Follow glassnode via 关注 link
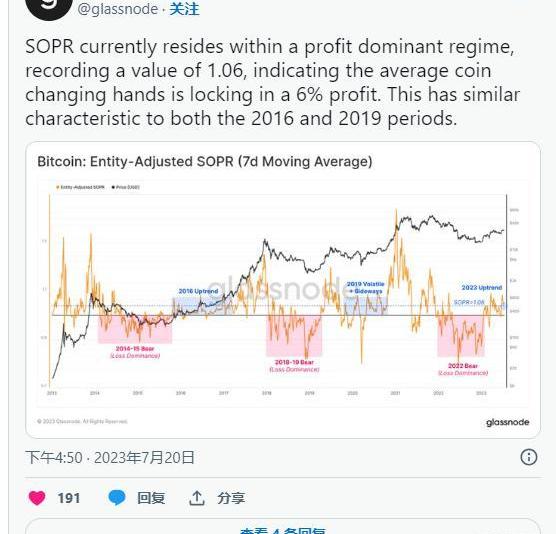This screenshot has height=534, width=556. pos(184,9)
